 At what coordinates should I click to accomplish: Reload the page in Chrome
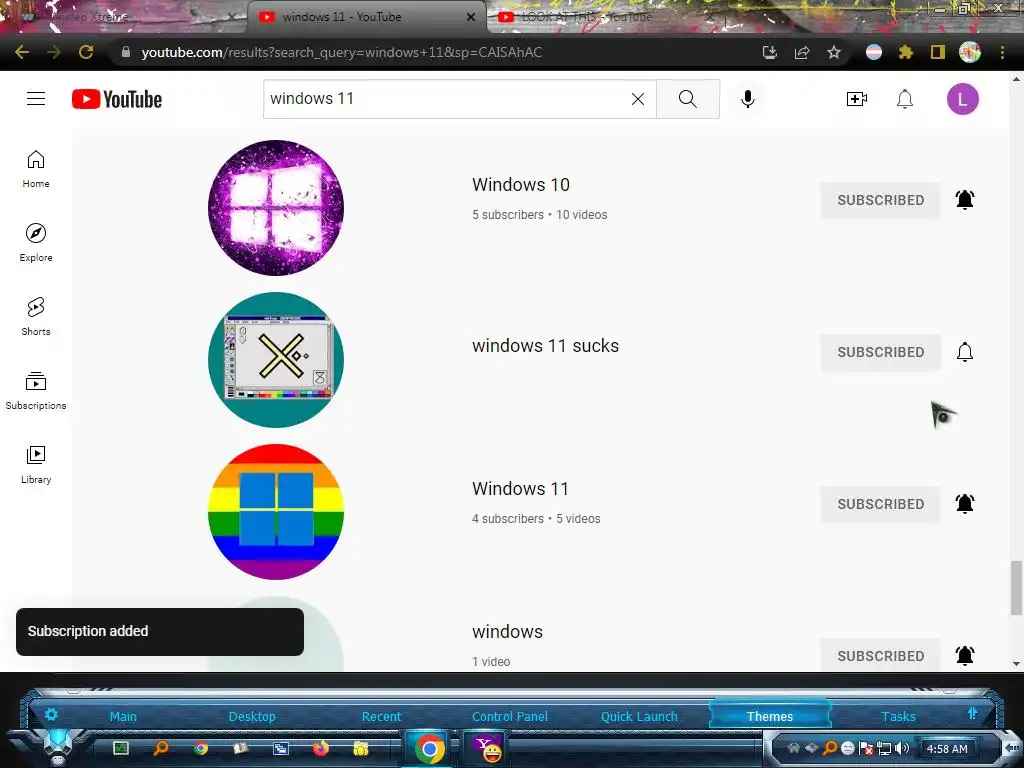[x=86, y=52]
